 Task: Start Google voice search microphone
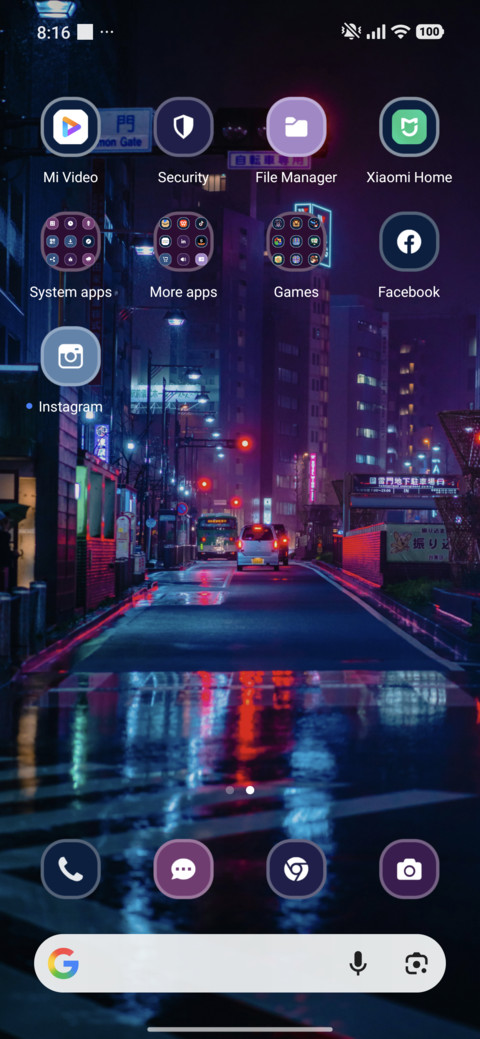coord(358,963)
